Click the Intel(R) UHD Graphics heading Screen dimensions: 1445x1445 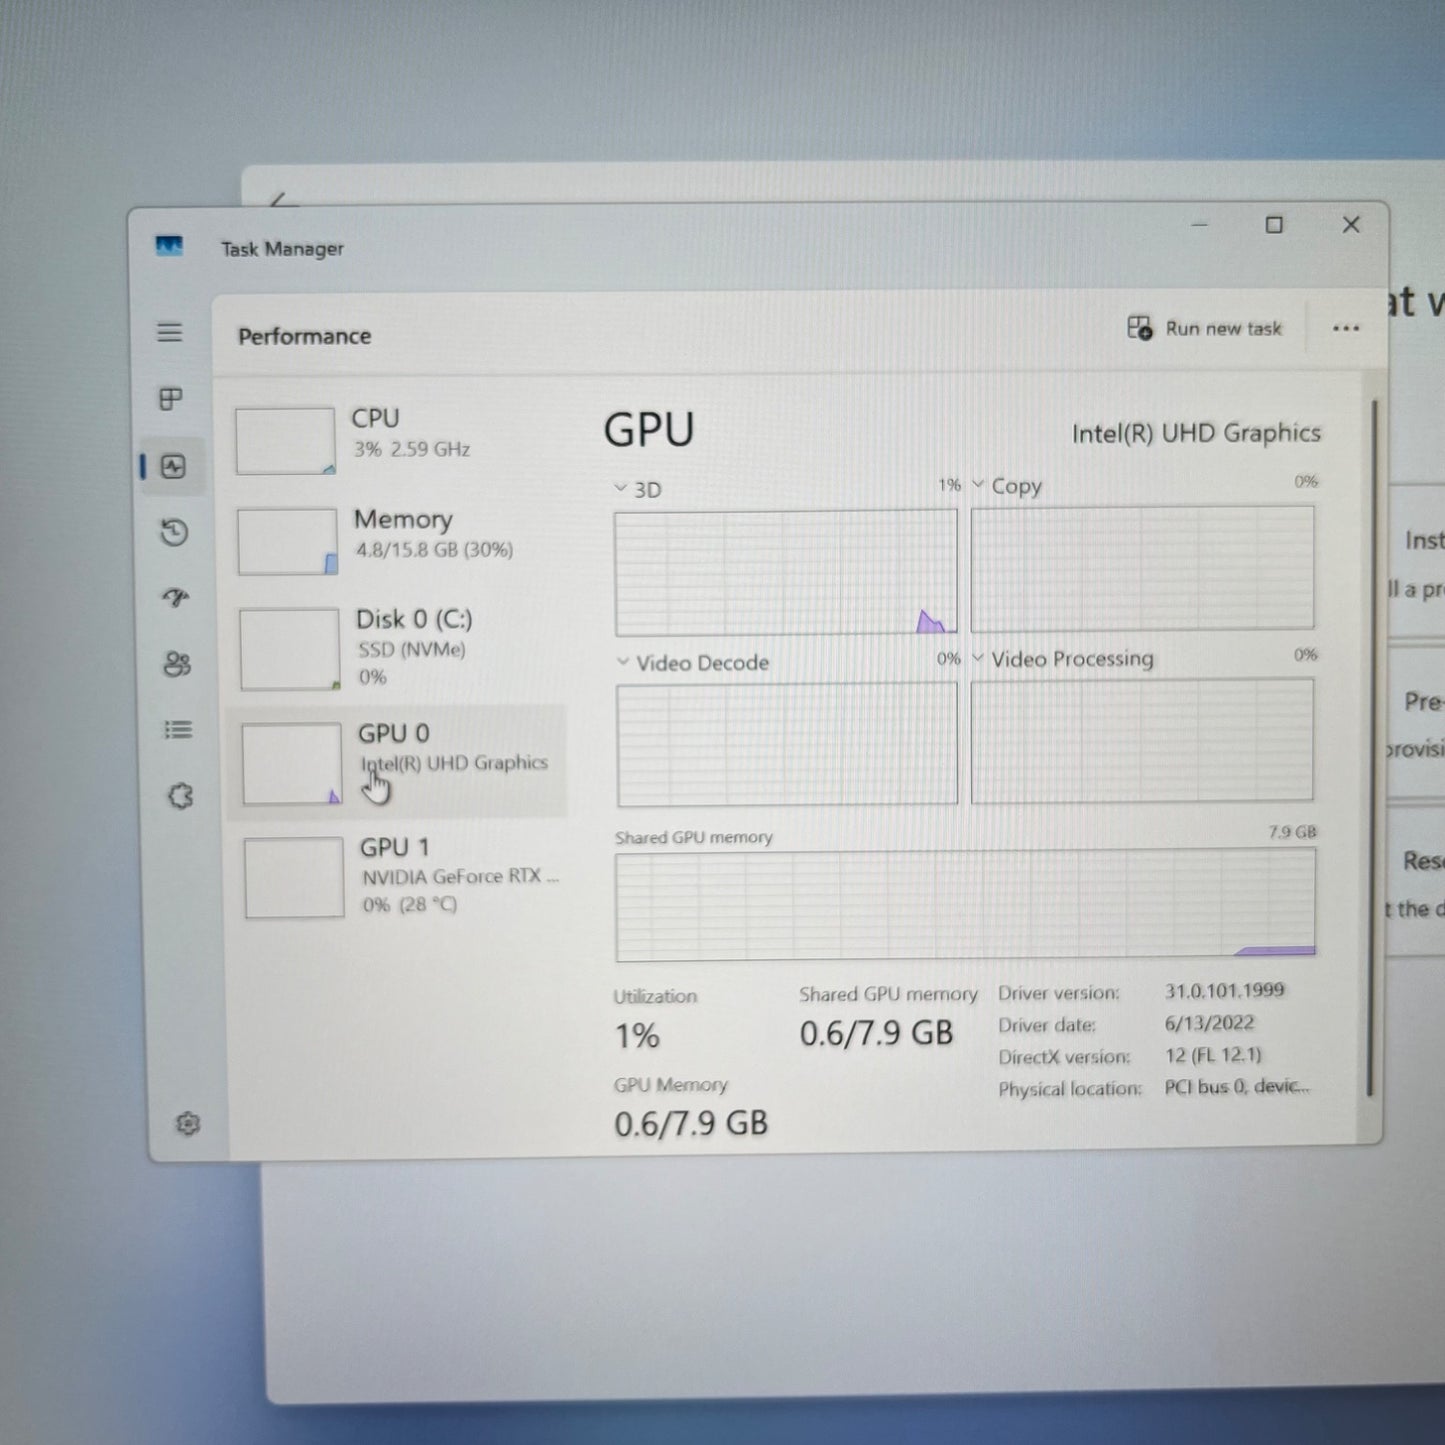1196,433
